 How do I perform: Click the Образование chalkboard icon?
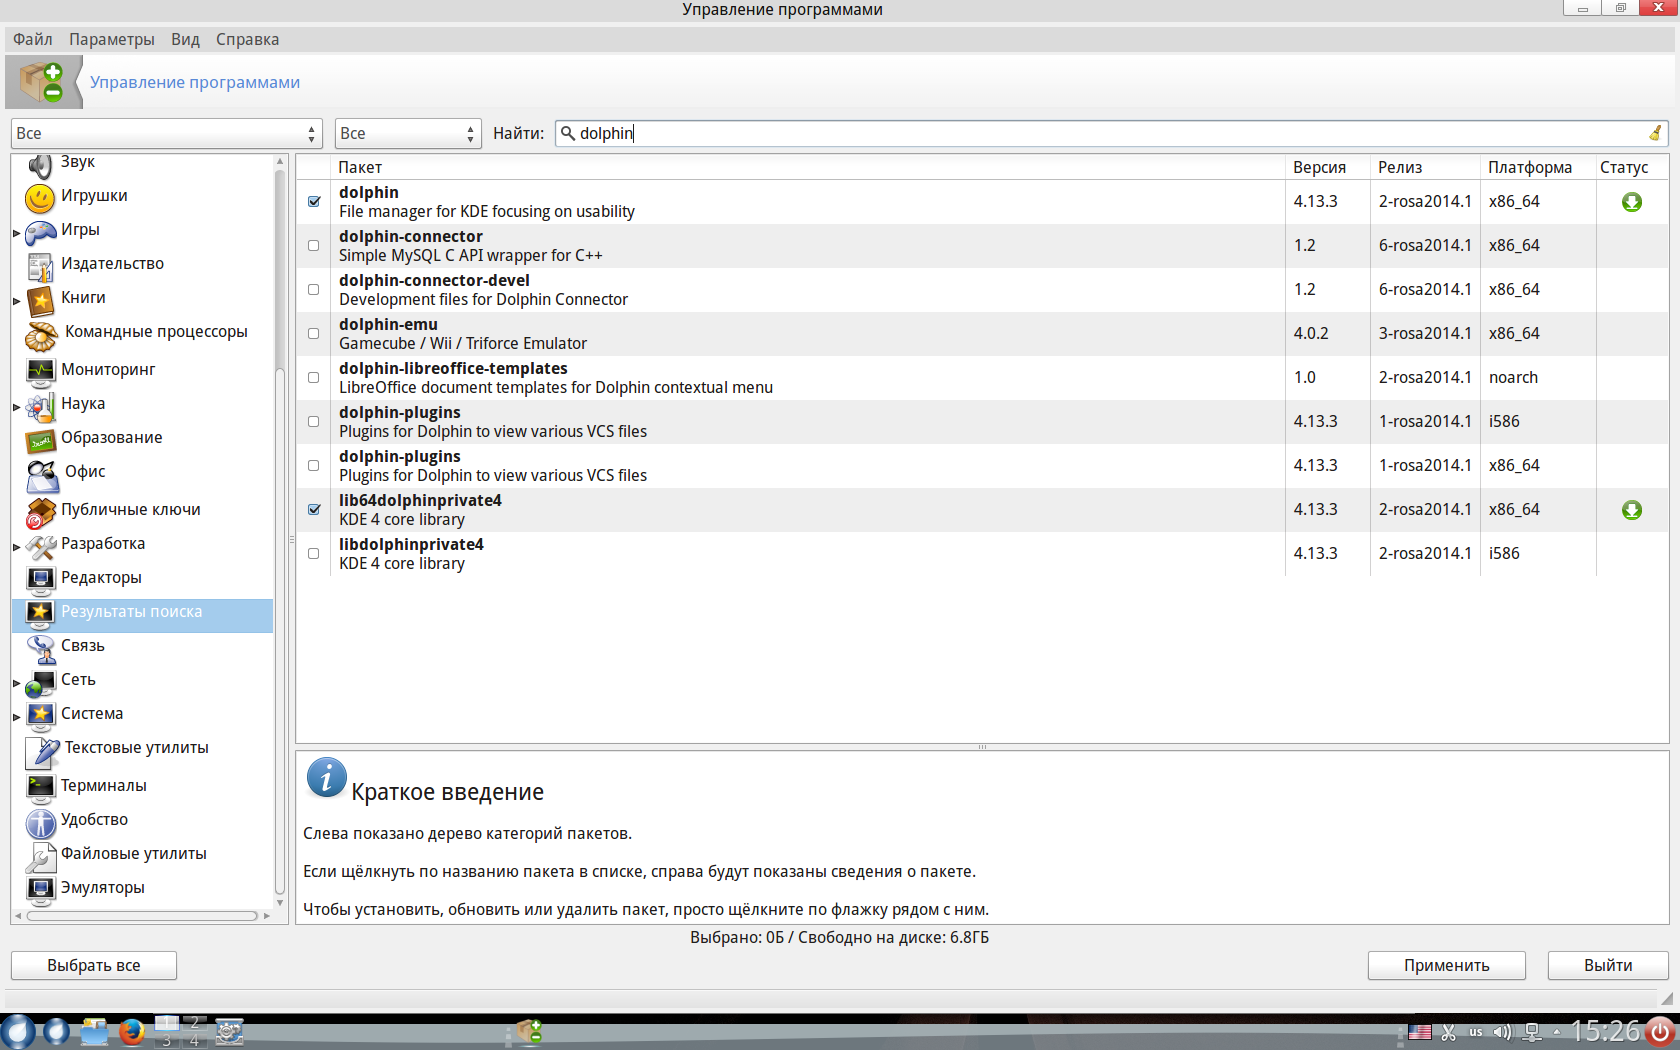[x=40, y=439]
